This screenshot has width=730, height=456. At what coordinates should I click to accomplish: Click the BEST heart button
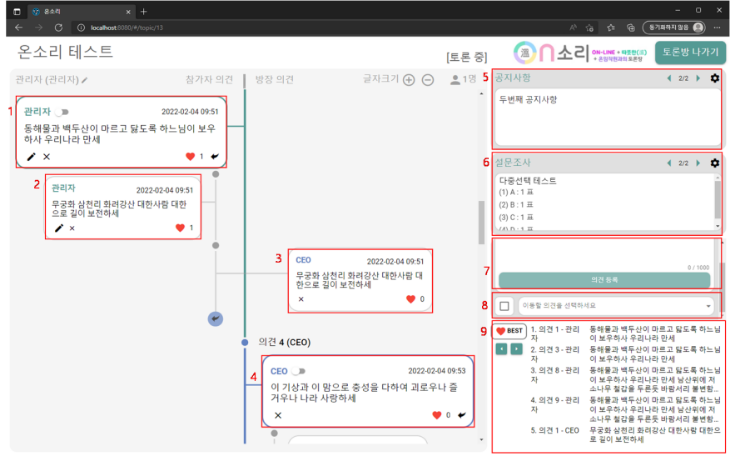coord(511,331)
